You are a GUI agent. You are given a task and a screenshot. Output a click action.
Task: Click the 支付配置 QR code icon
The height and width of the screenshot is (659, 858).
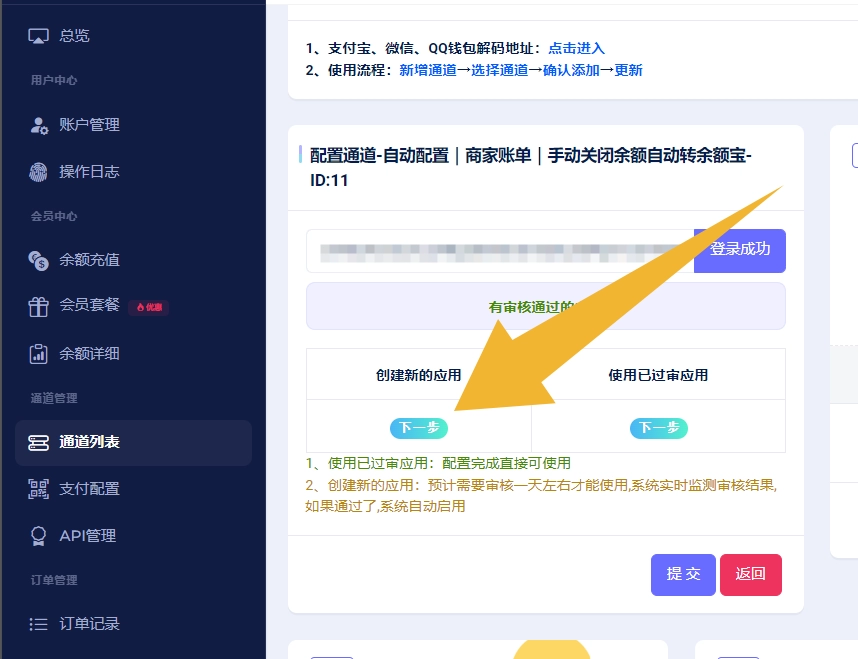(38, 489)
